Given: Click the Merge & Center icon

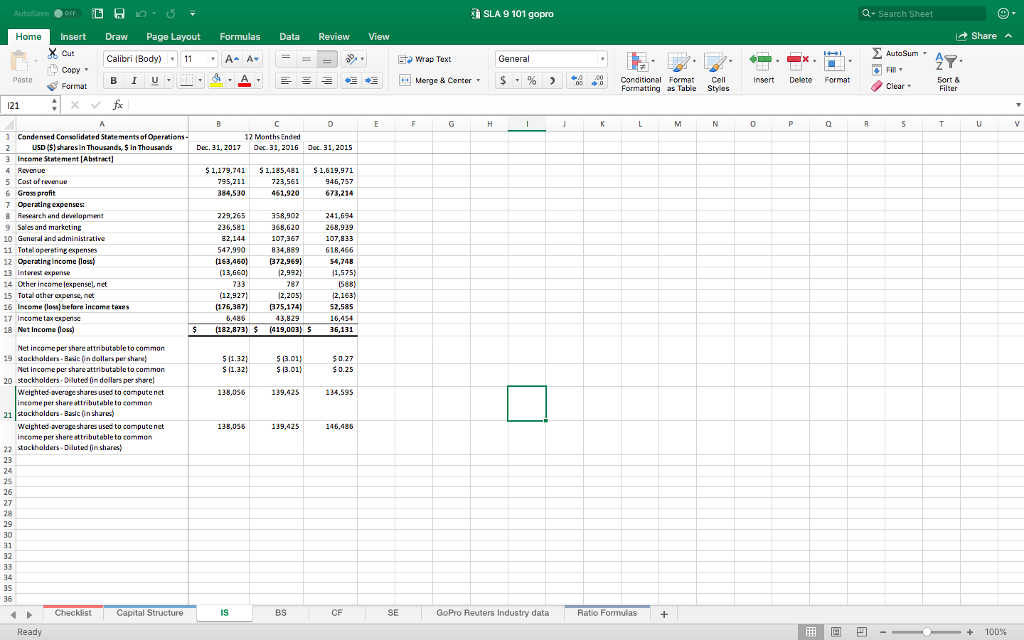Looking at the screenshot, I should click(x=438, y=80).
